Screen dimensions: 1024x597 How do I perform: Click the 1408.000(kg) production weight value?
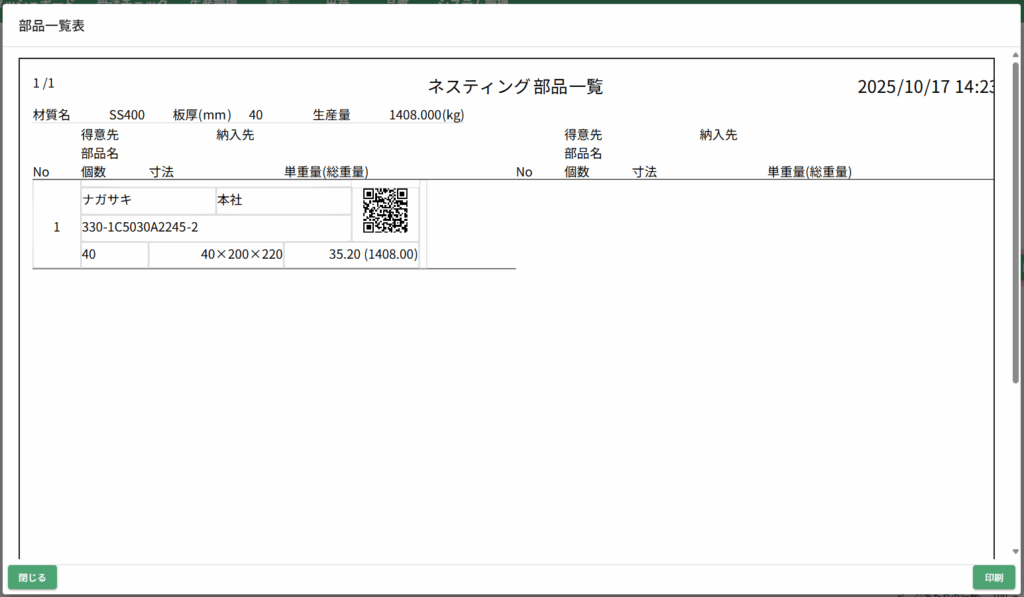click(426, 115)
